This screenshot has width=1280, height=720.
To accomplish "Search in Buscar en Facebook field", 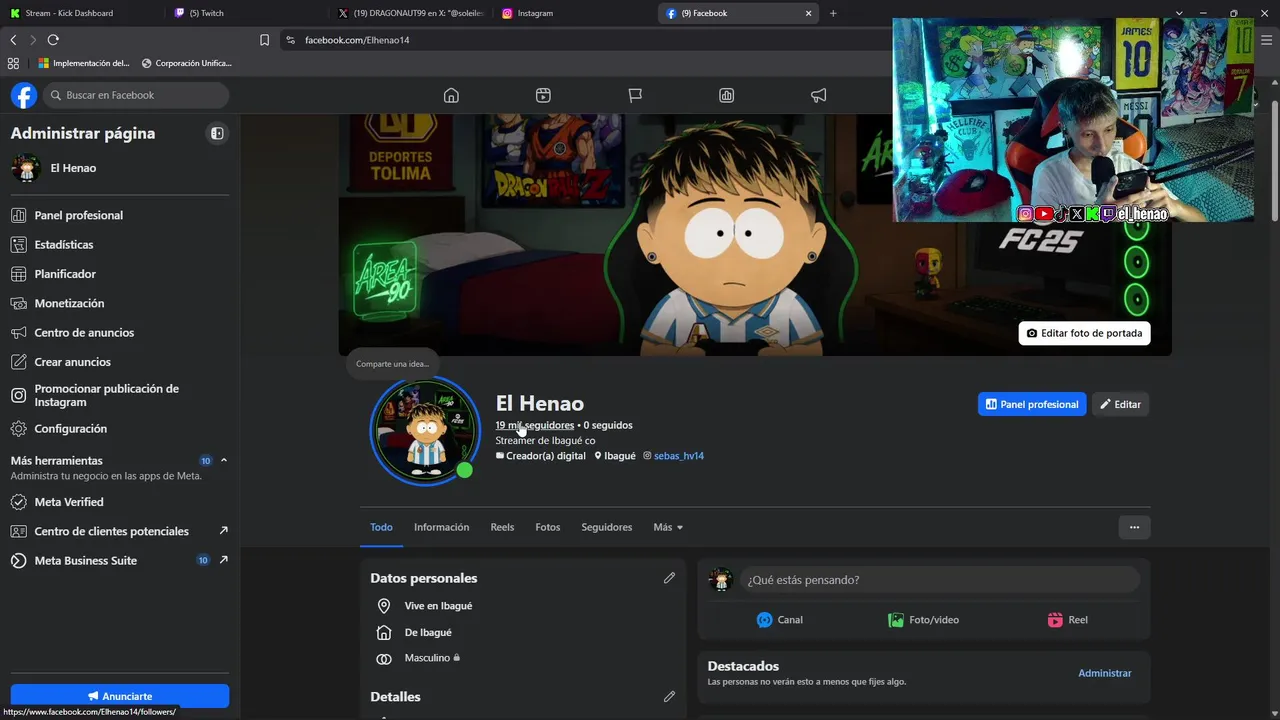I will [x=134, y=95].
